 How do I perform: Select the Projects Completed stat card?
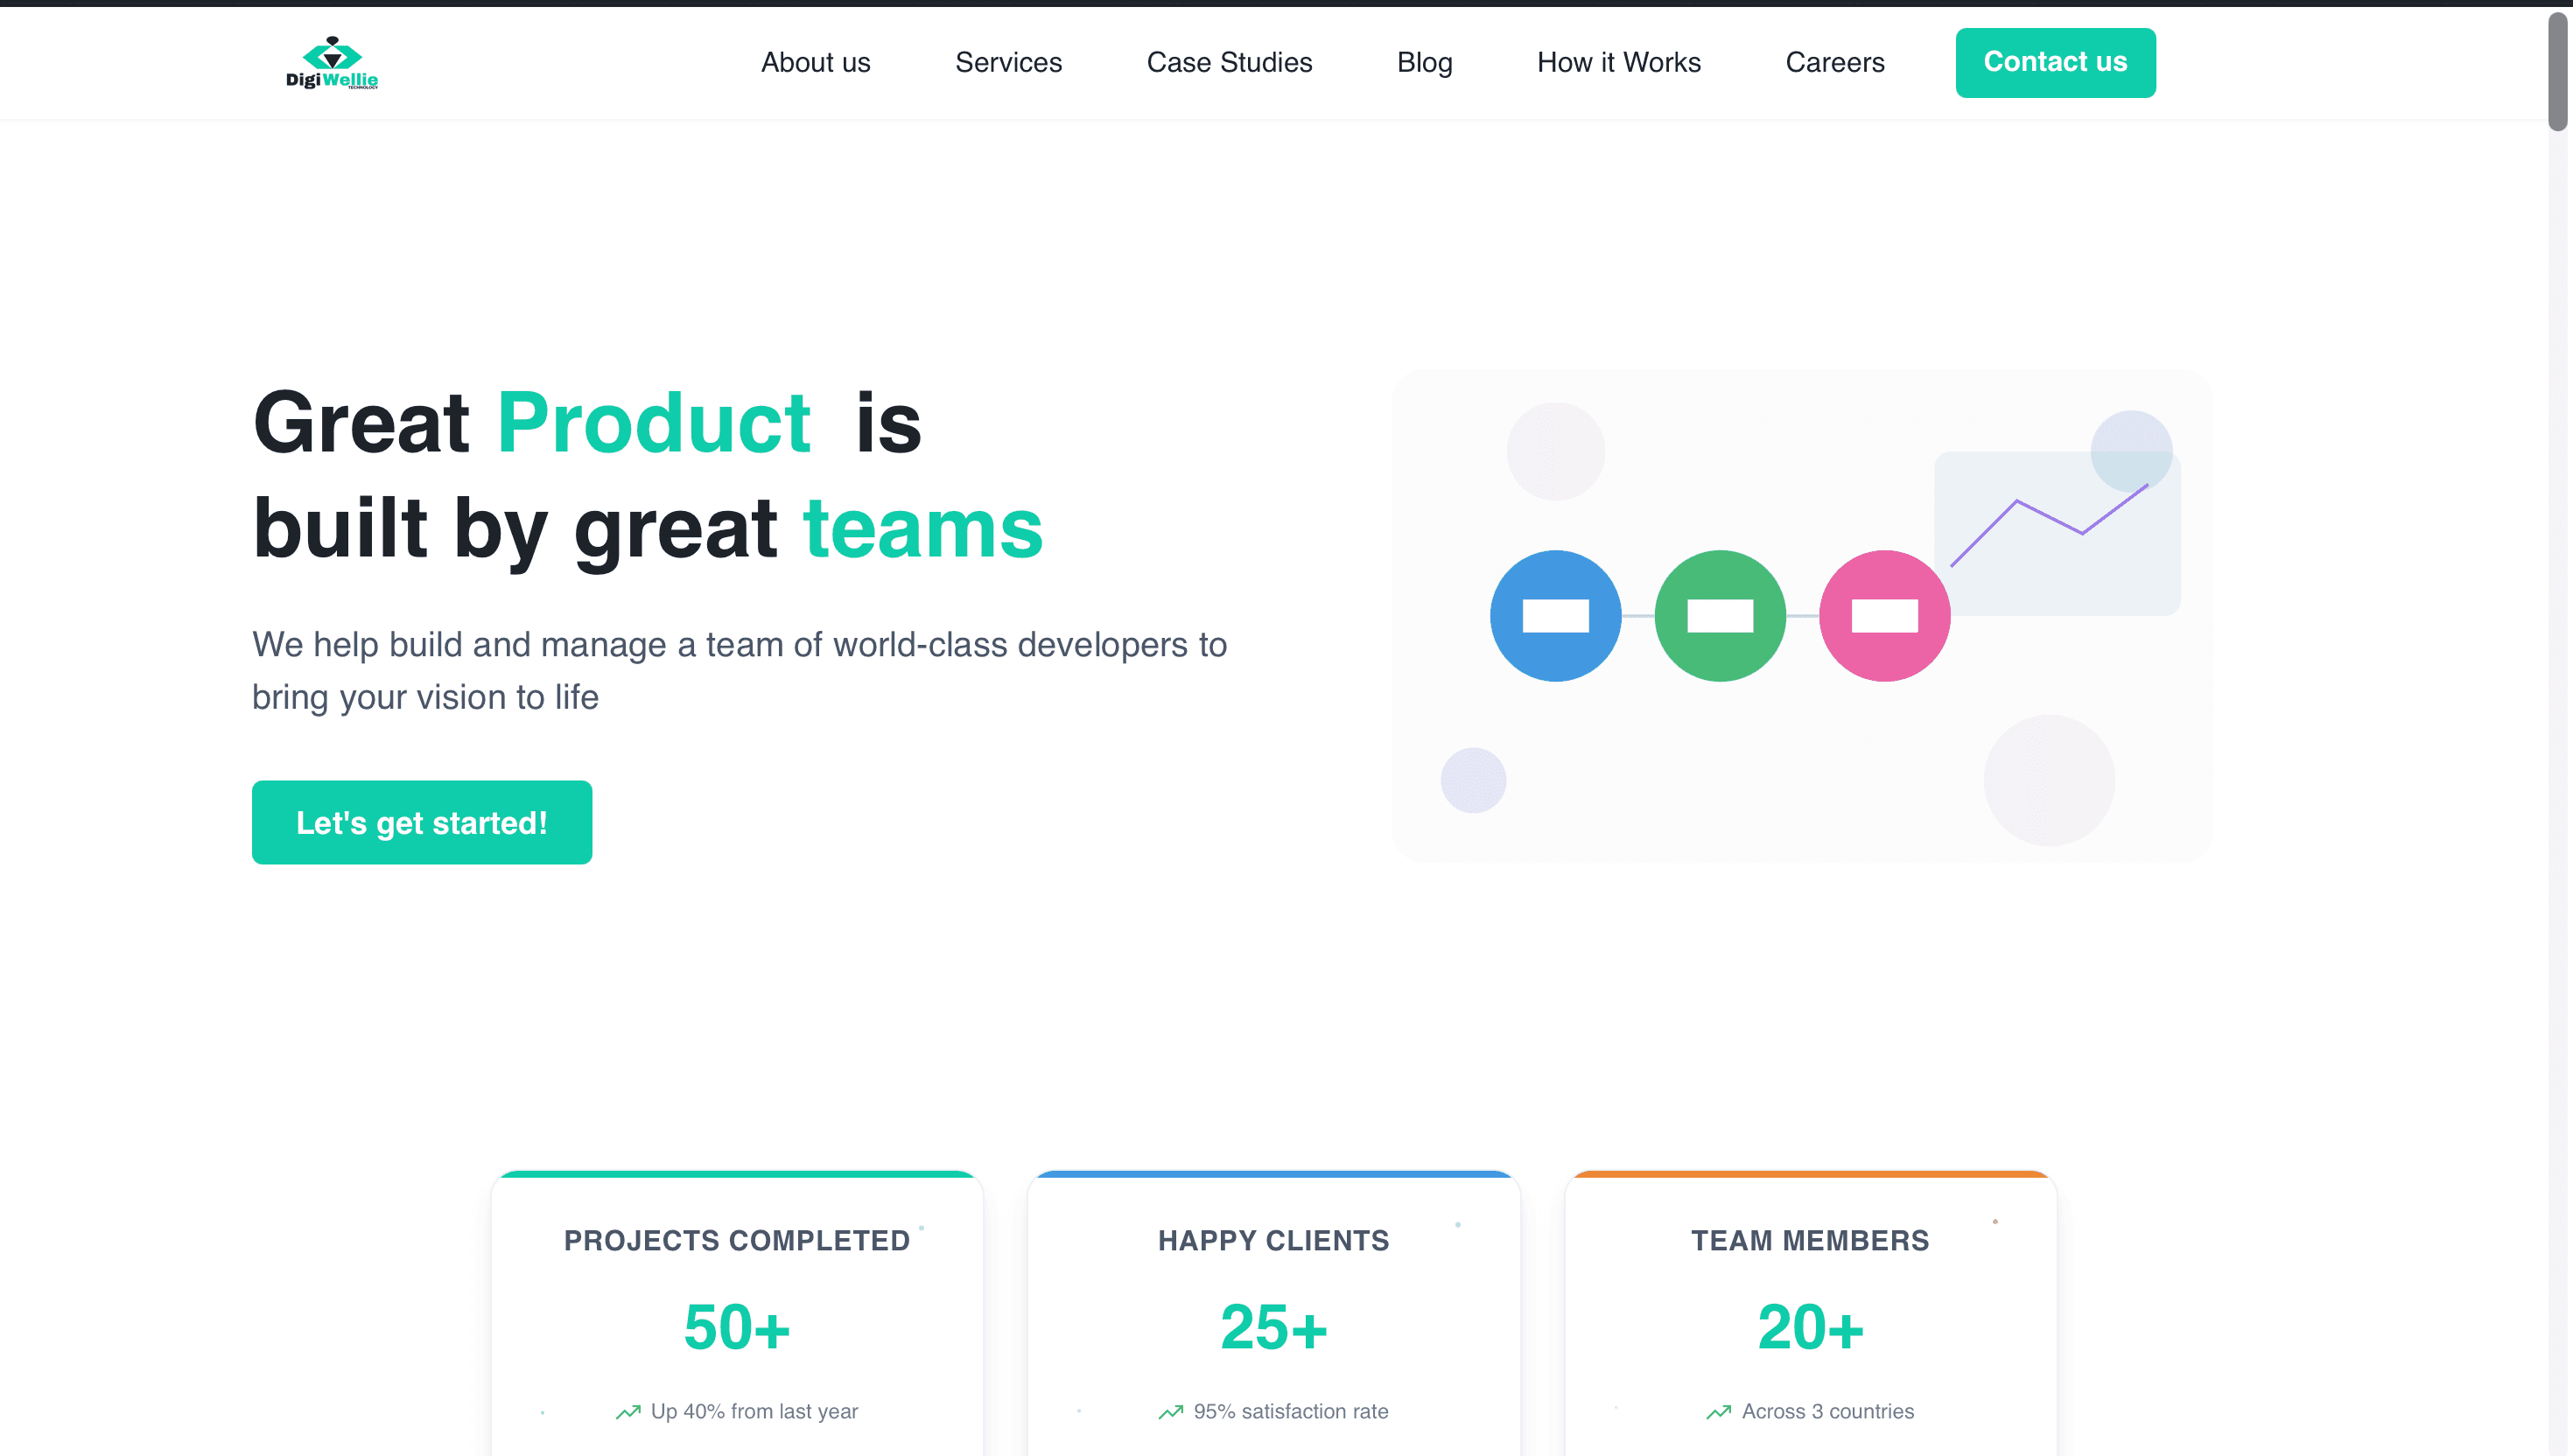(737, 1310)
